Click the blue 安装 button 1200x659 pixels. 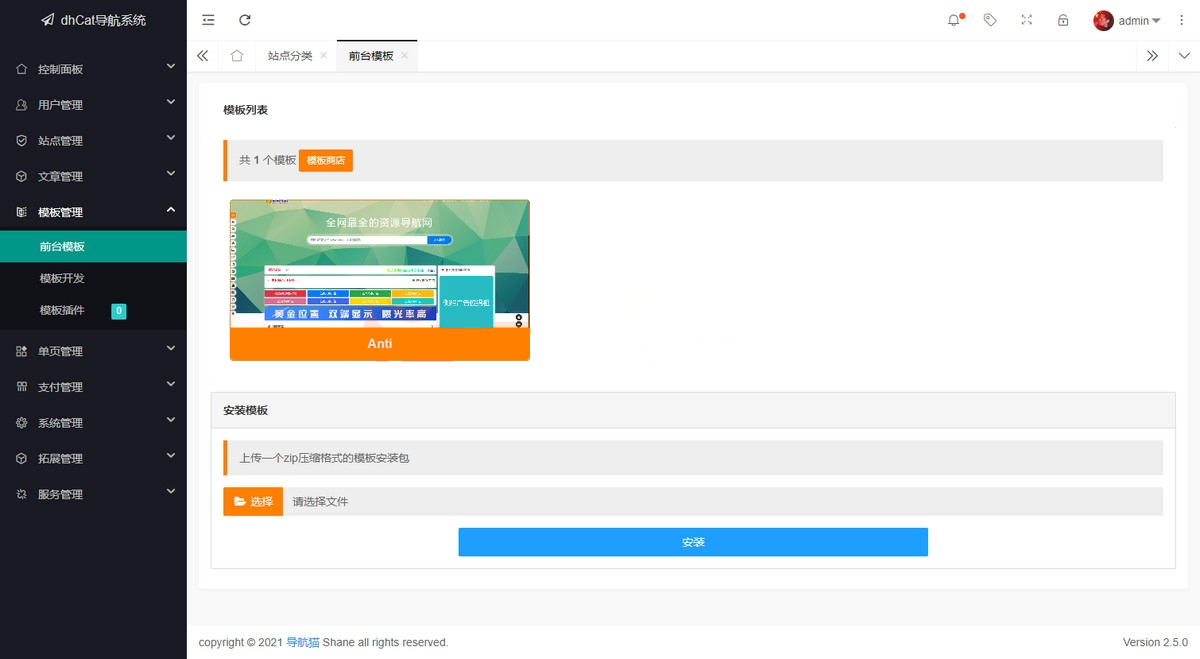[693, 542]
